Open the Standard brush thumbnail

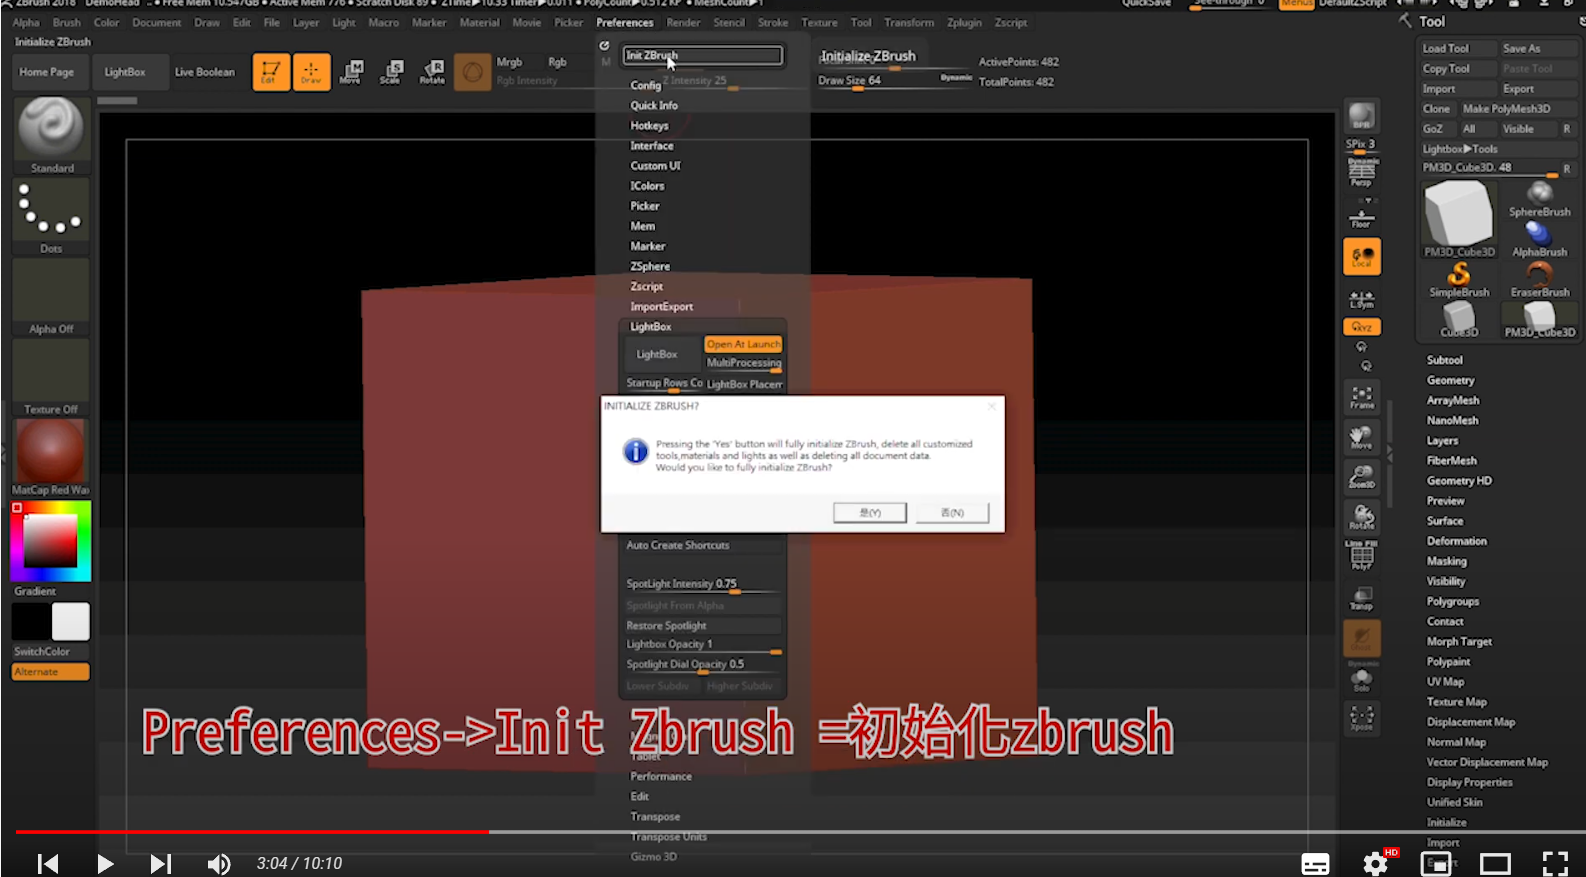point(51,136)
